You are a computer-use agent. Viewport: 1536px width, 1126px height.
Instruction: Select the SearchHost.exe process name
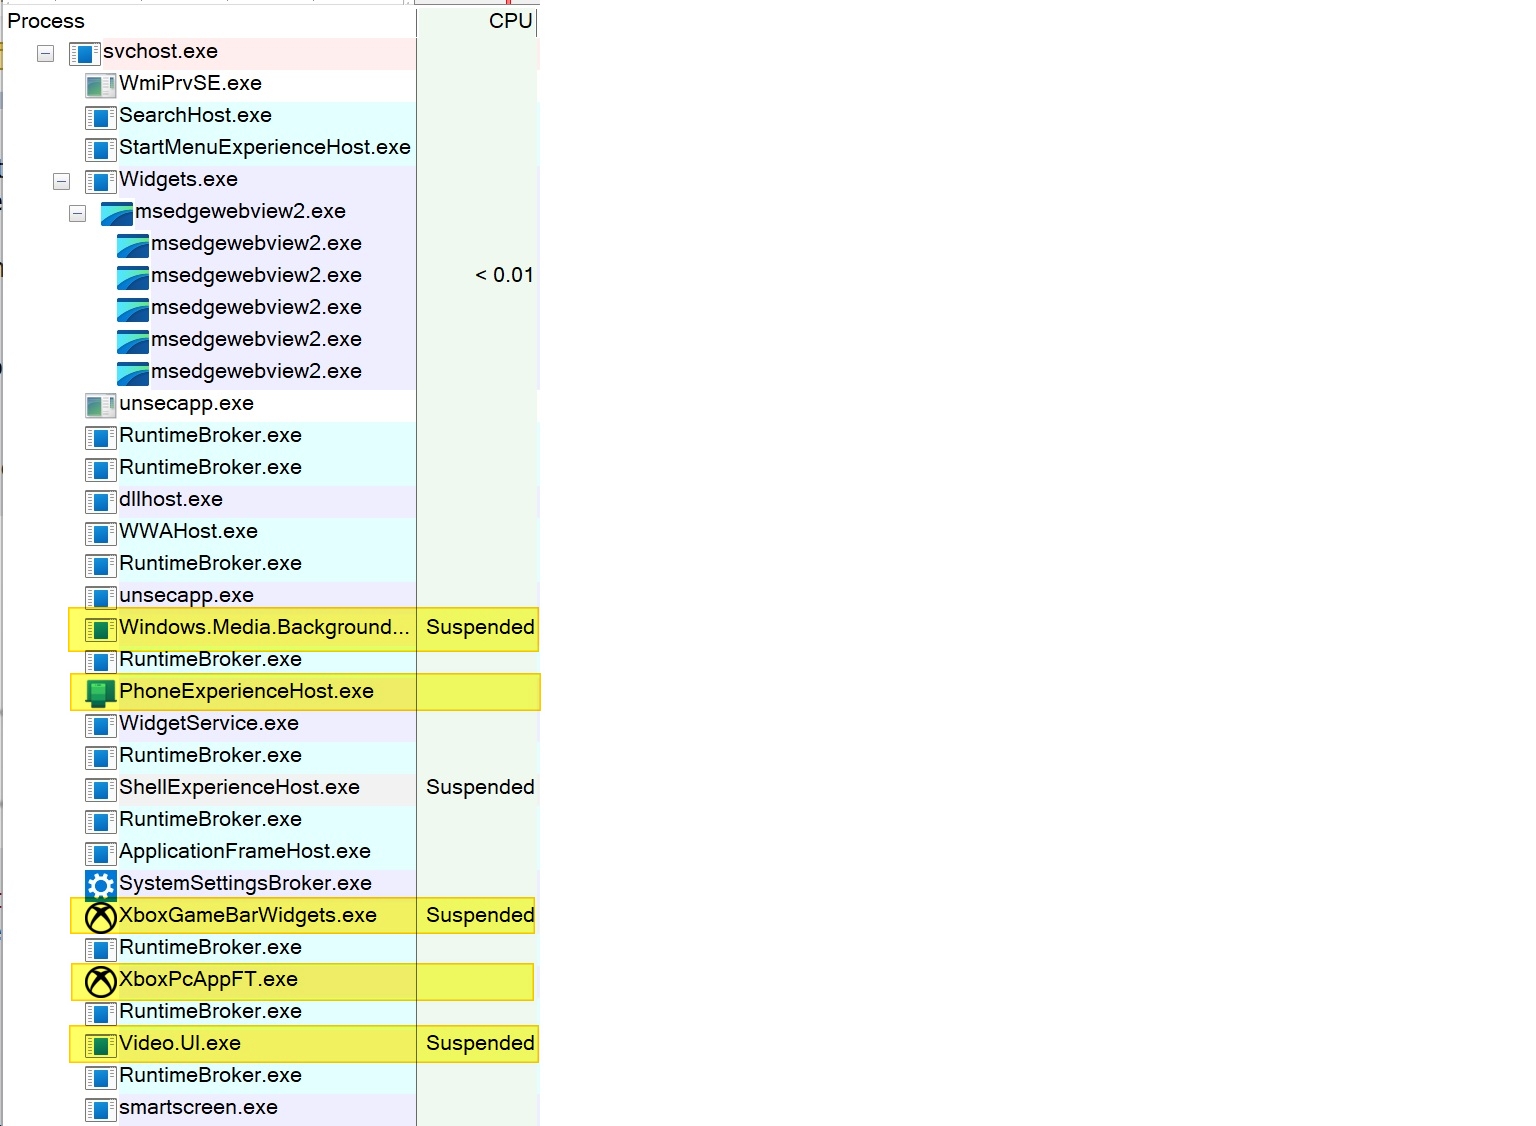195,115
